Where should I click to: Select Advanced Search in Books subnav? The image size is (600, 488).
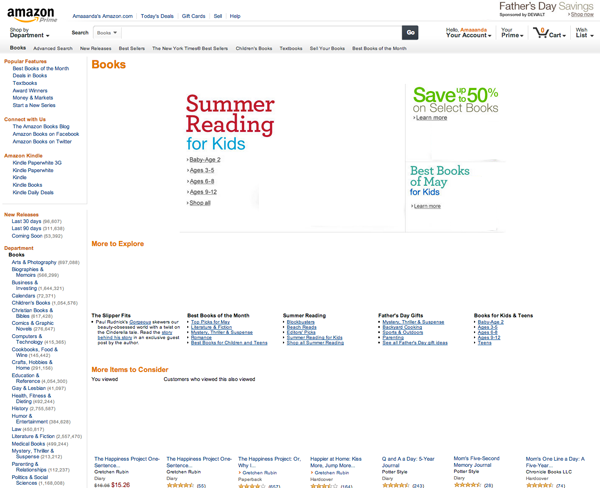click(53, 49)
